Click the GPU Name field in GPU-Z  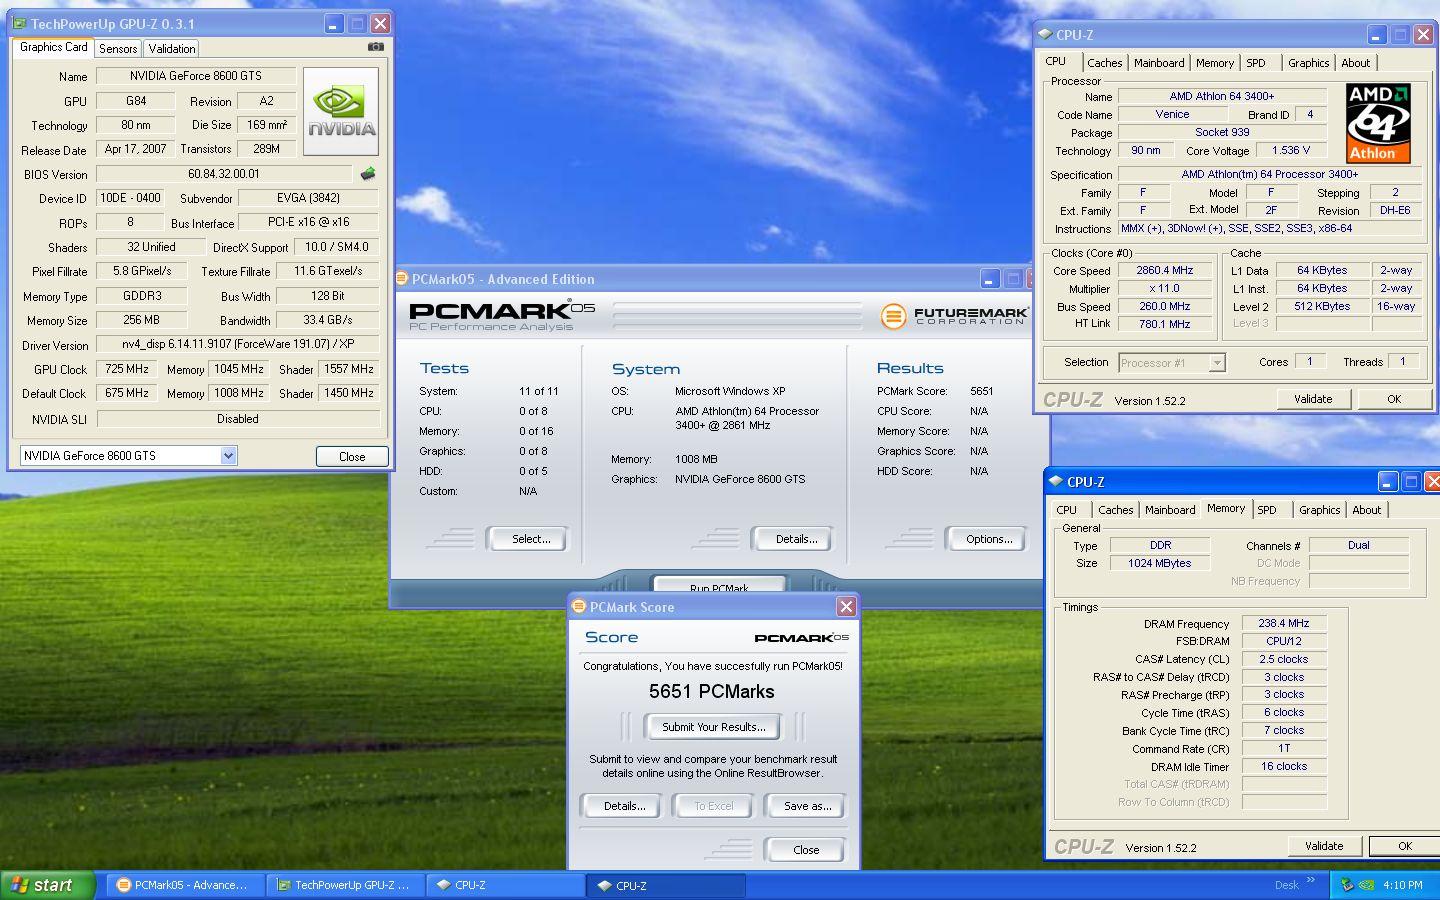click(196, 76)
